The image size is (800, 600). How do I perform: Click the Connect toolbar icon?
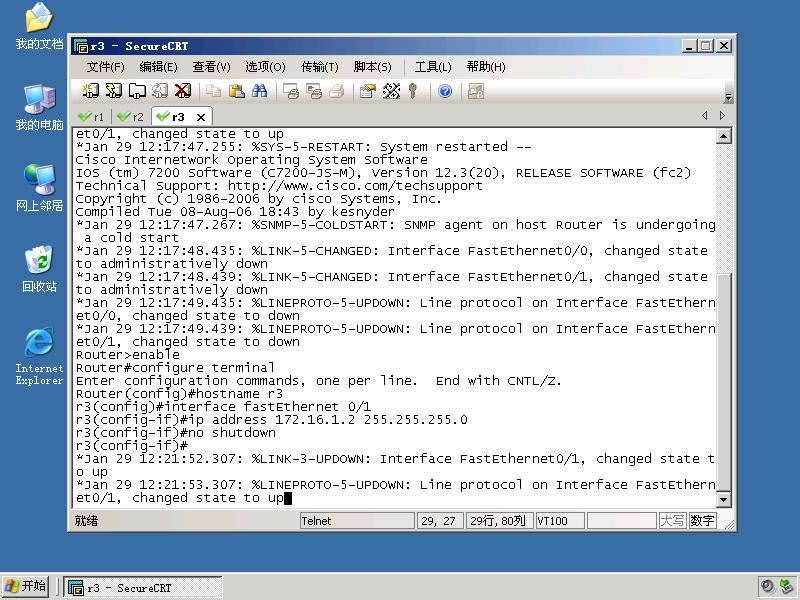(x=91, y=91)
